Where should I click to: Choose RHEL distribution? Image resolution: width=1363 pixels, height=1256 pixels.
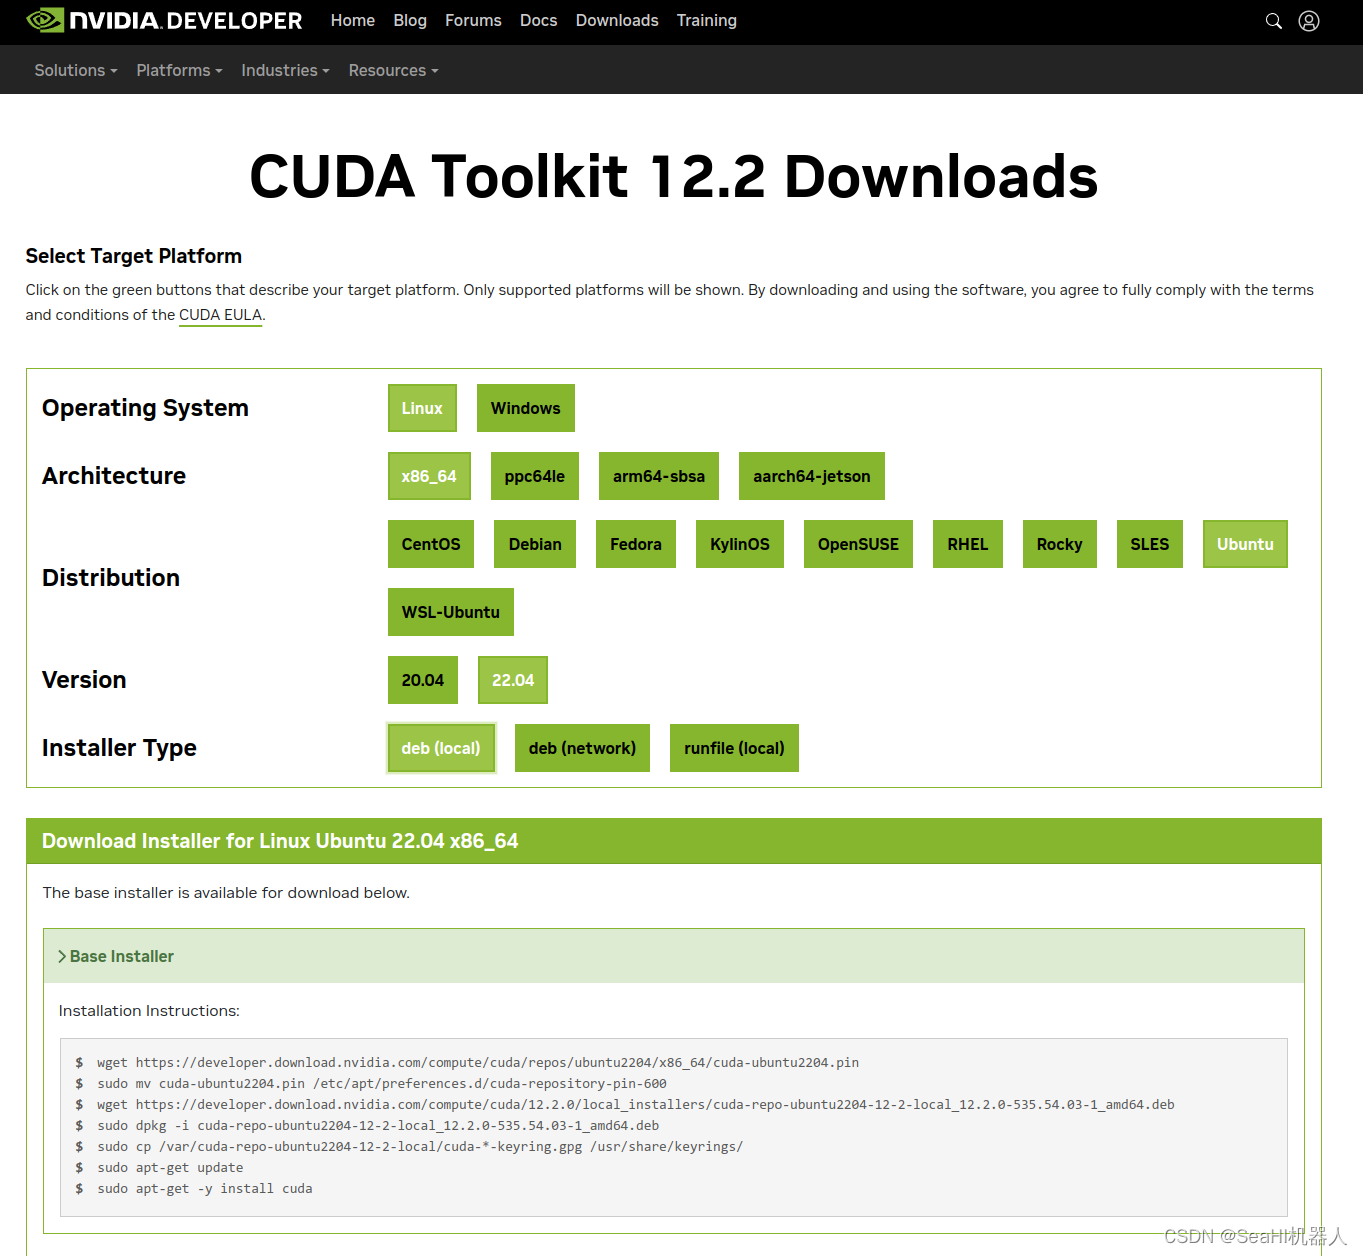click(x=968, y=544)
